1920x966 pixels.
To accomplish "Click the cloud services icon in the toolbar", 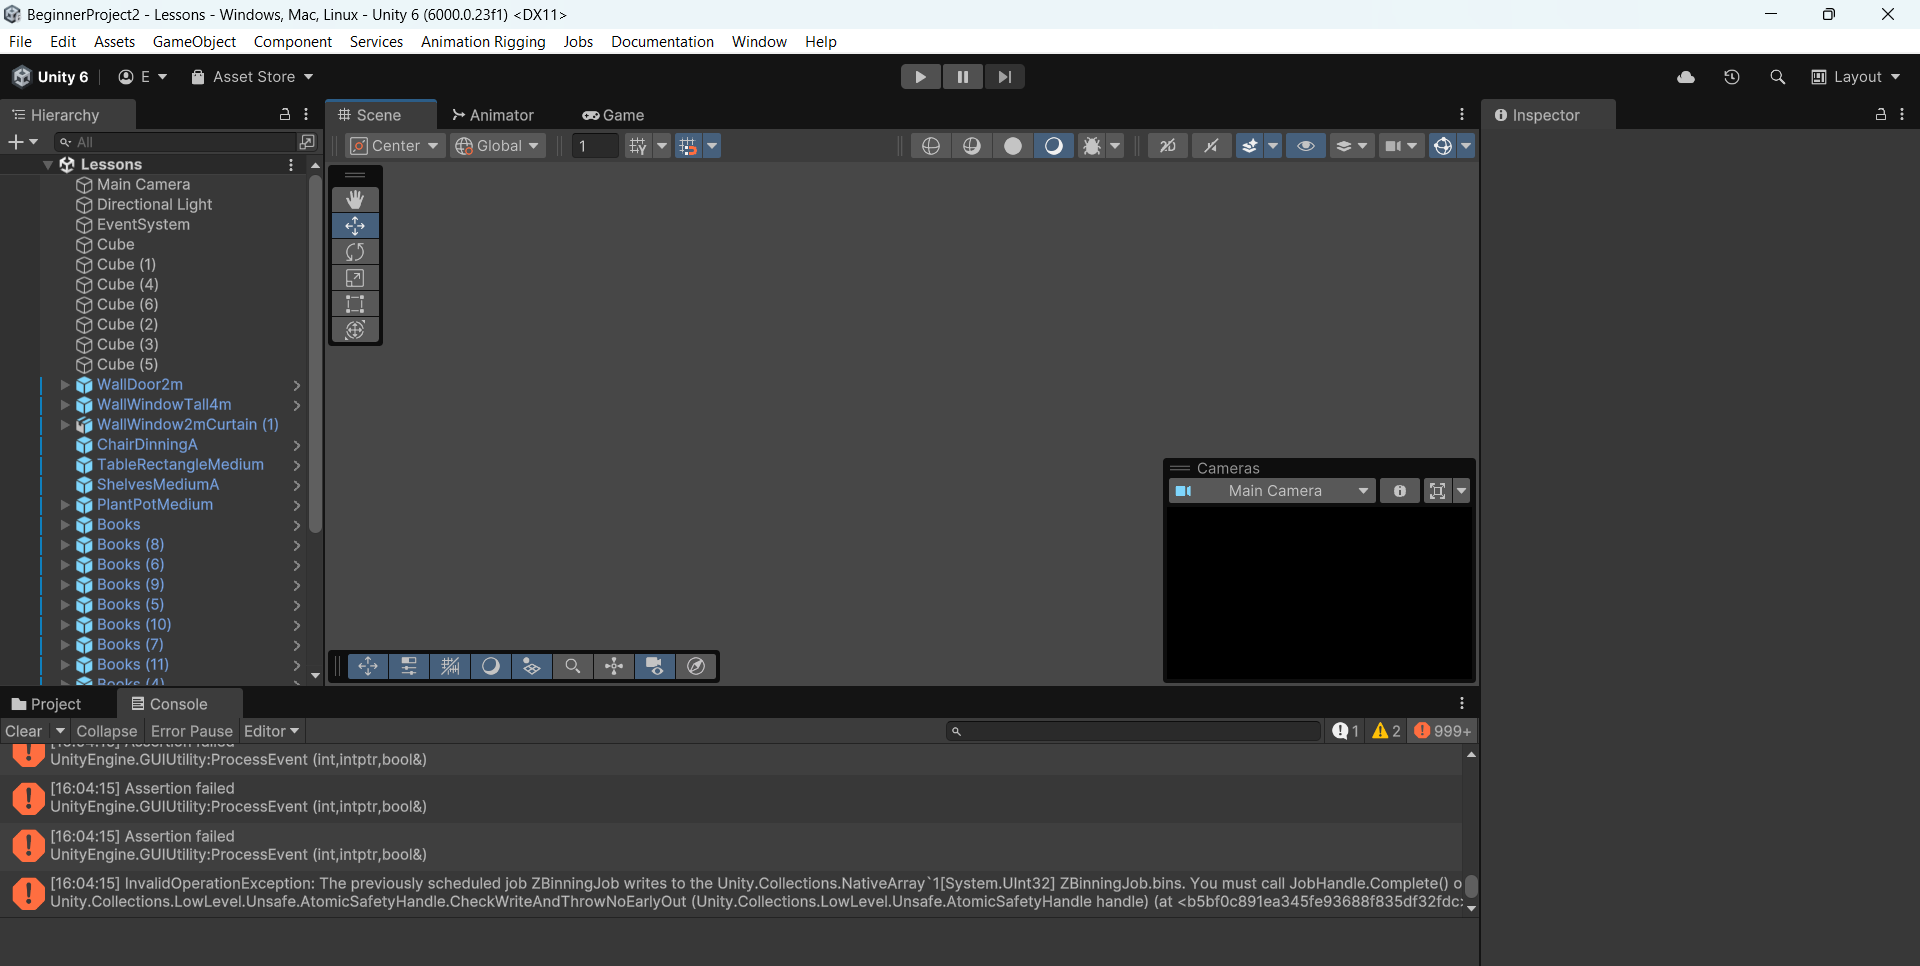I will (1686, 76).
